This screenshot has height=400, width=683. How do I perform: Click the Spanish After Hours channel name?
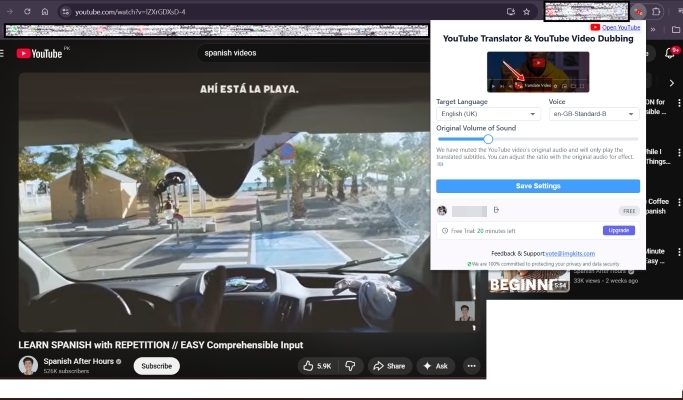(x=78, y=361)
